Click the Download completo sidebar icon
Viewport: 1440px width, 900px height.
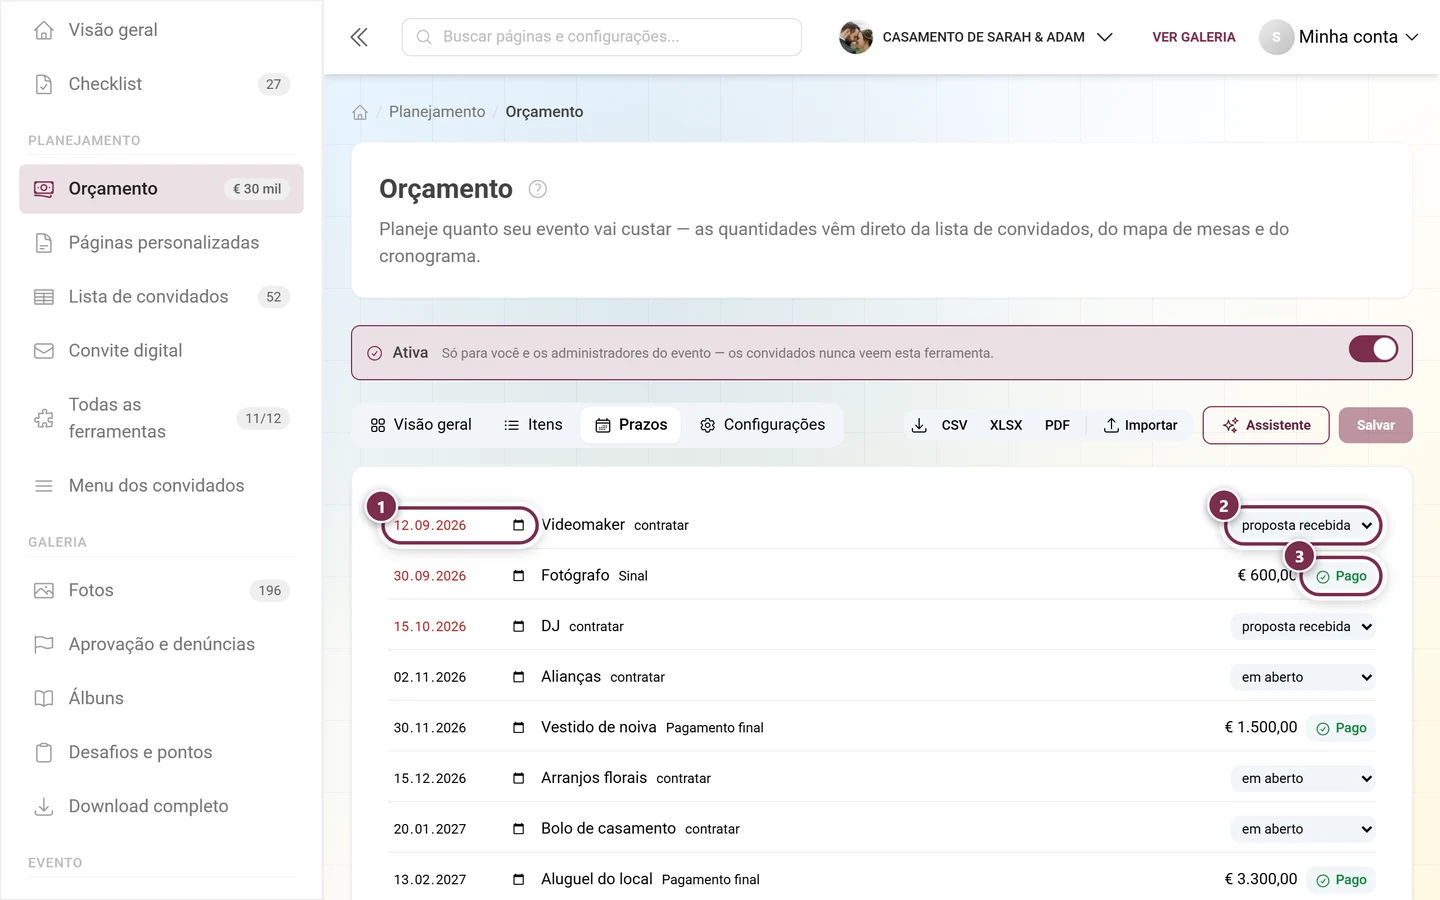click(44, 806)
